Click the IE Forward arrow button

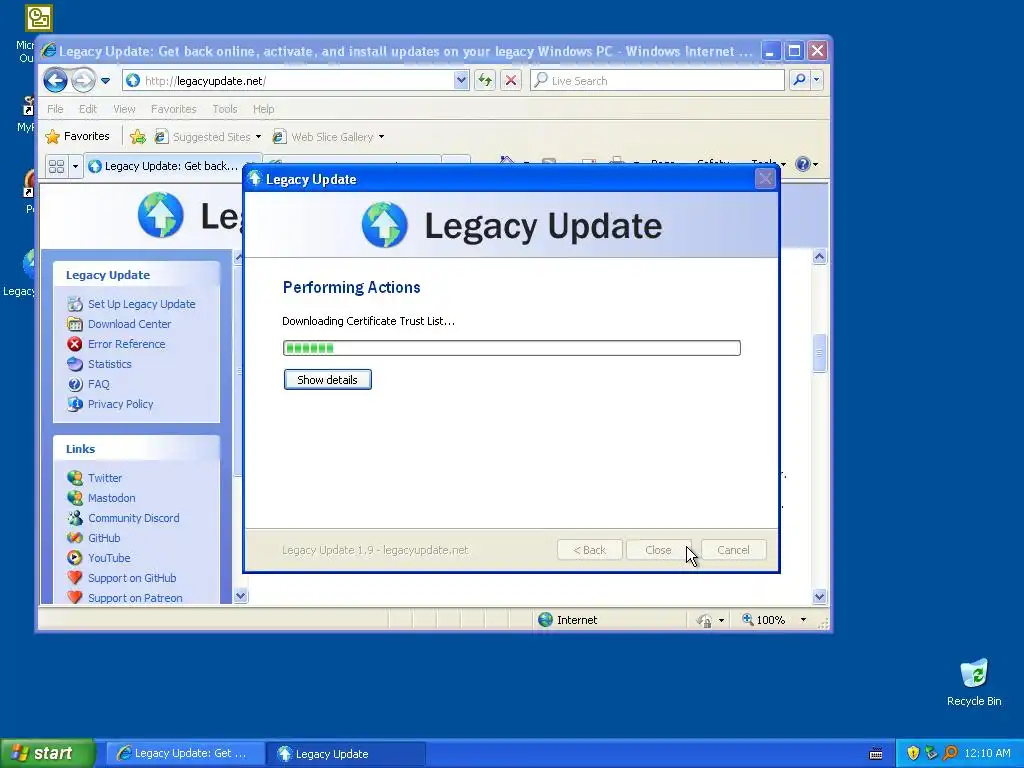(84, 80)
